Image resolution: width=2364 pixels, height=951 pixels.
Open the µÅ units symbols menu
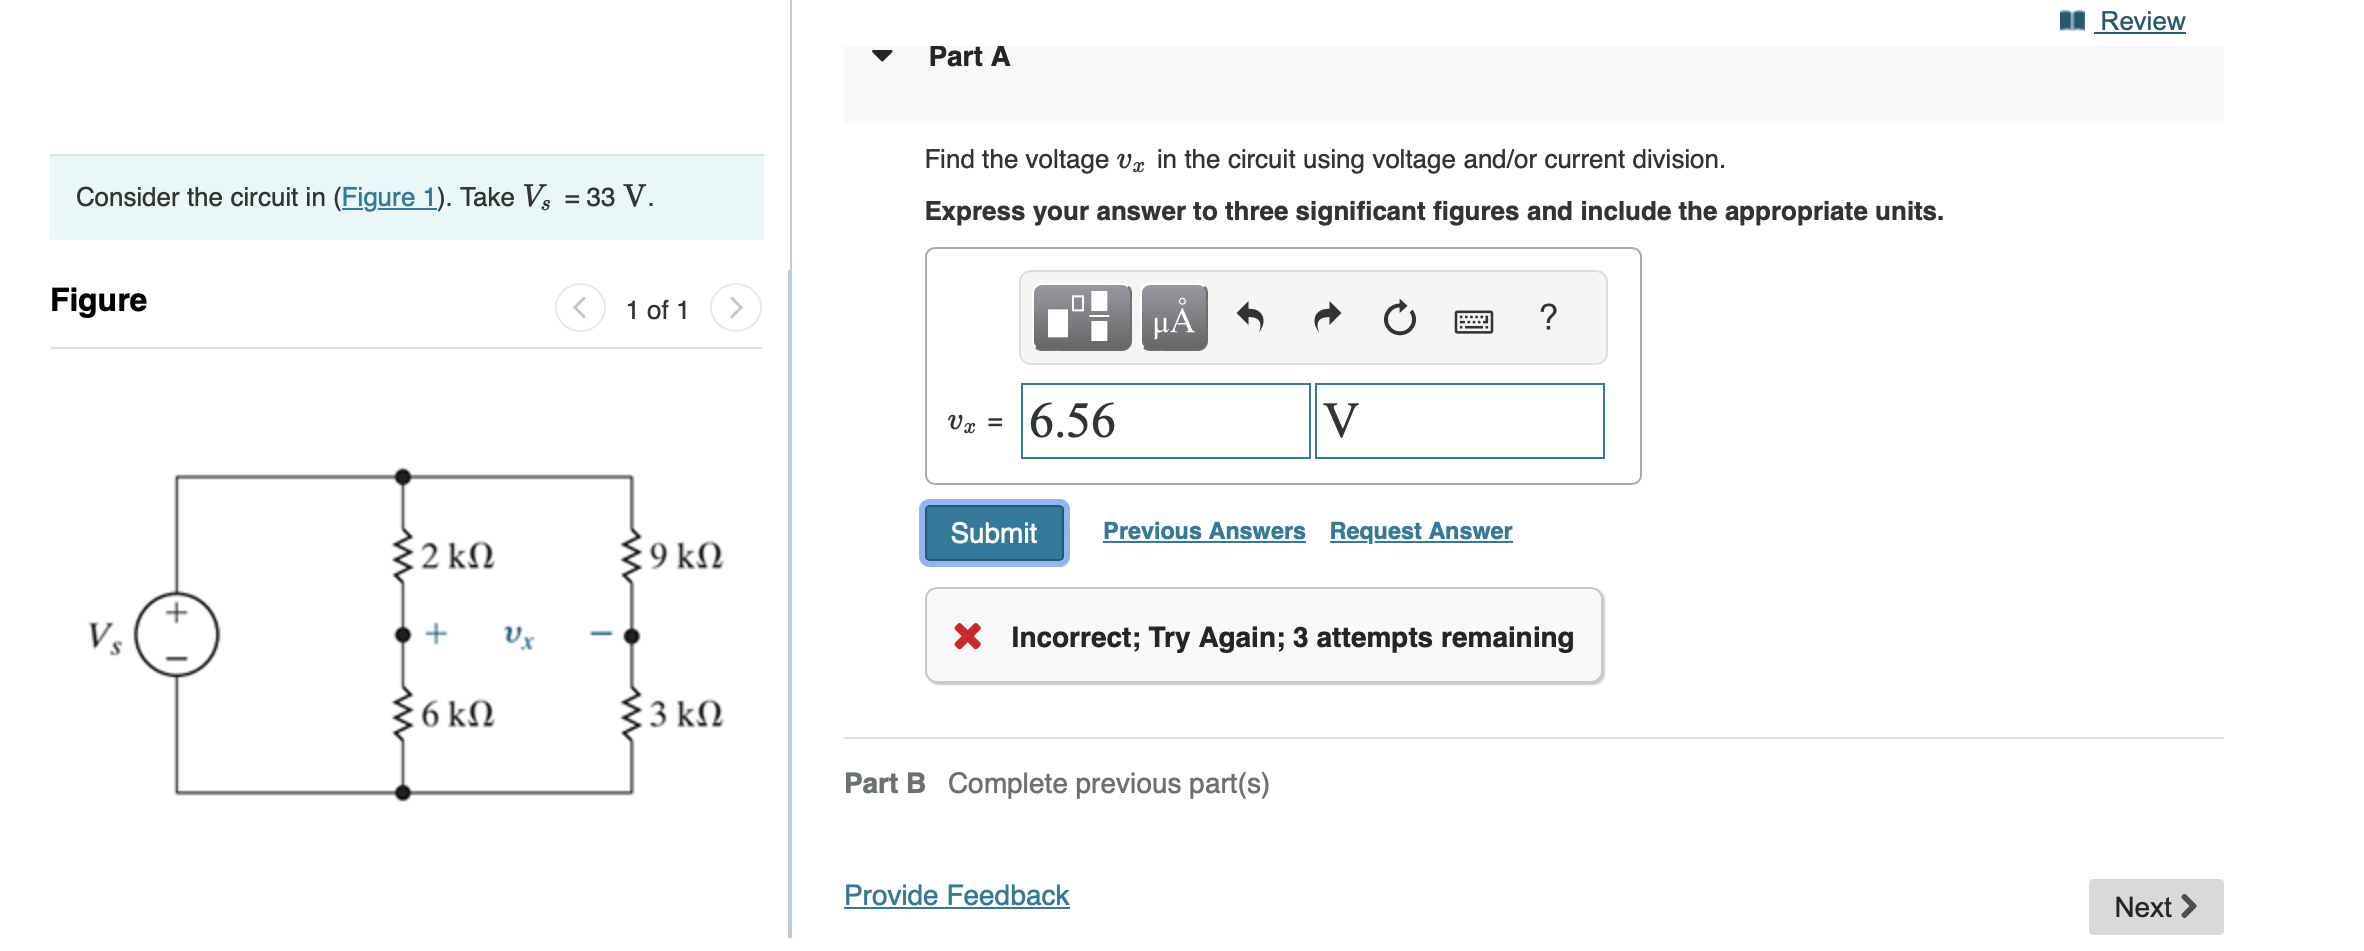(x=1174, y=318)
